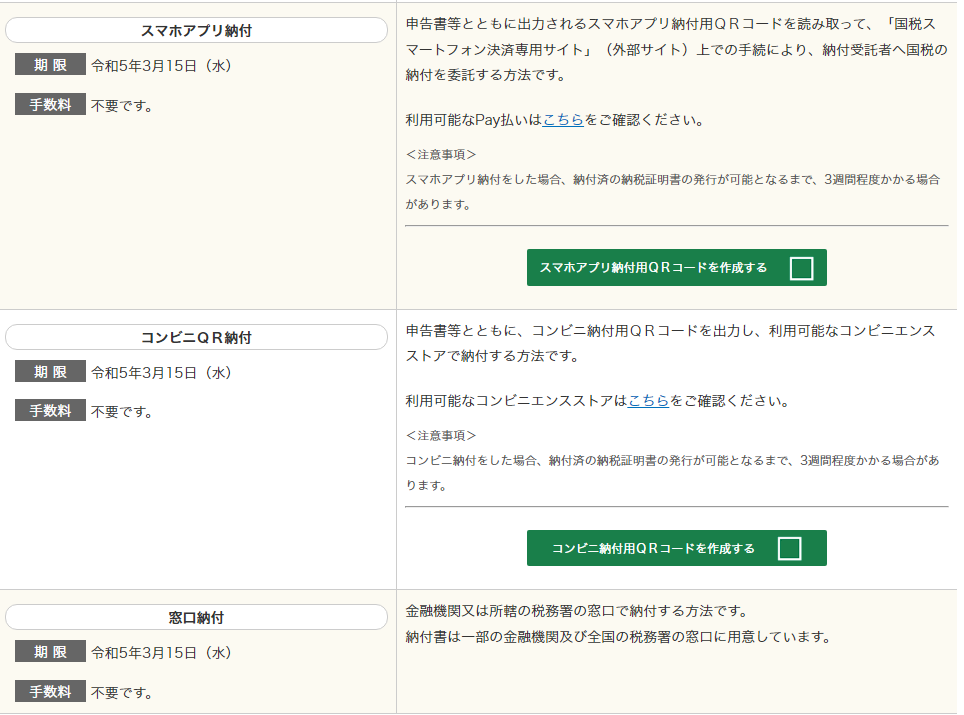Select the コンビニQR納付 section heading
This screenshot has width=964, height=715.
pos(196,338)
